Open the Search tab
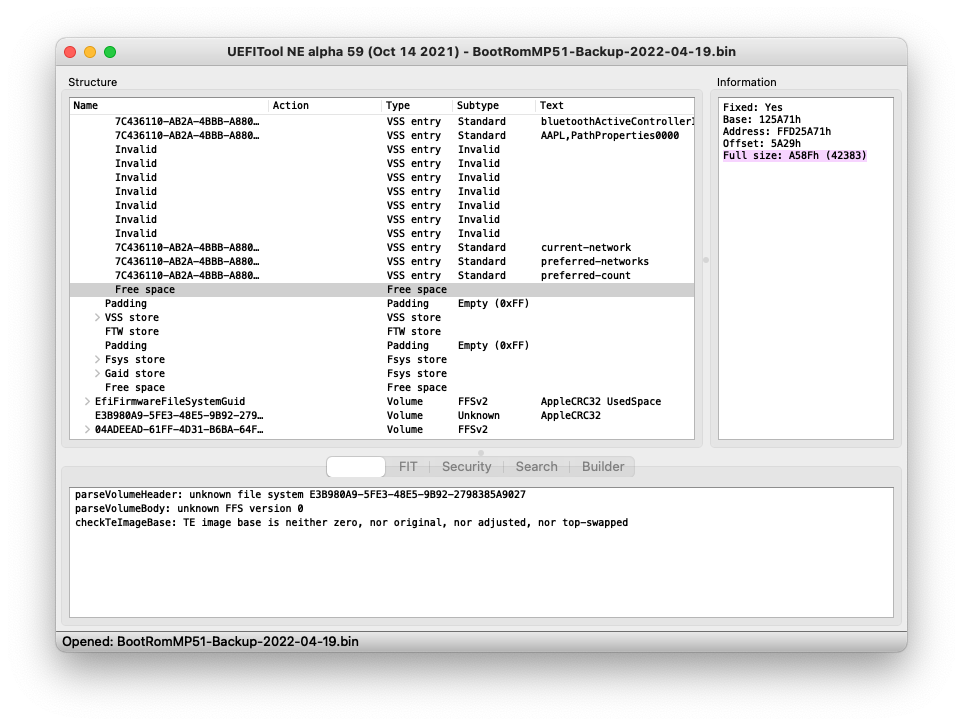 coord(536,467)
